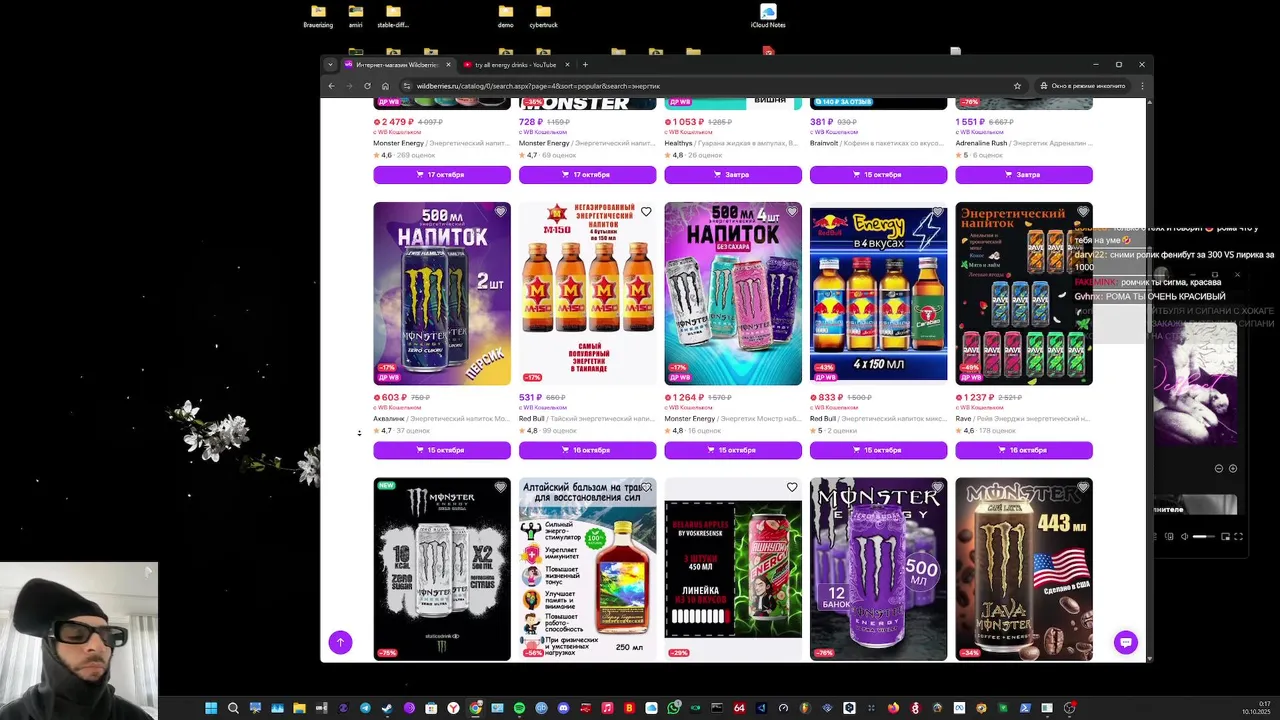Add Brainvolt coffee to cart
This screenshot has height=720, width=1280.
879,175
